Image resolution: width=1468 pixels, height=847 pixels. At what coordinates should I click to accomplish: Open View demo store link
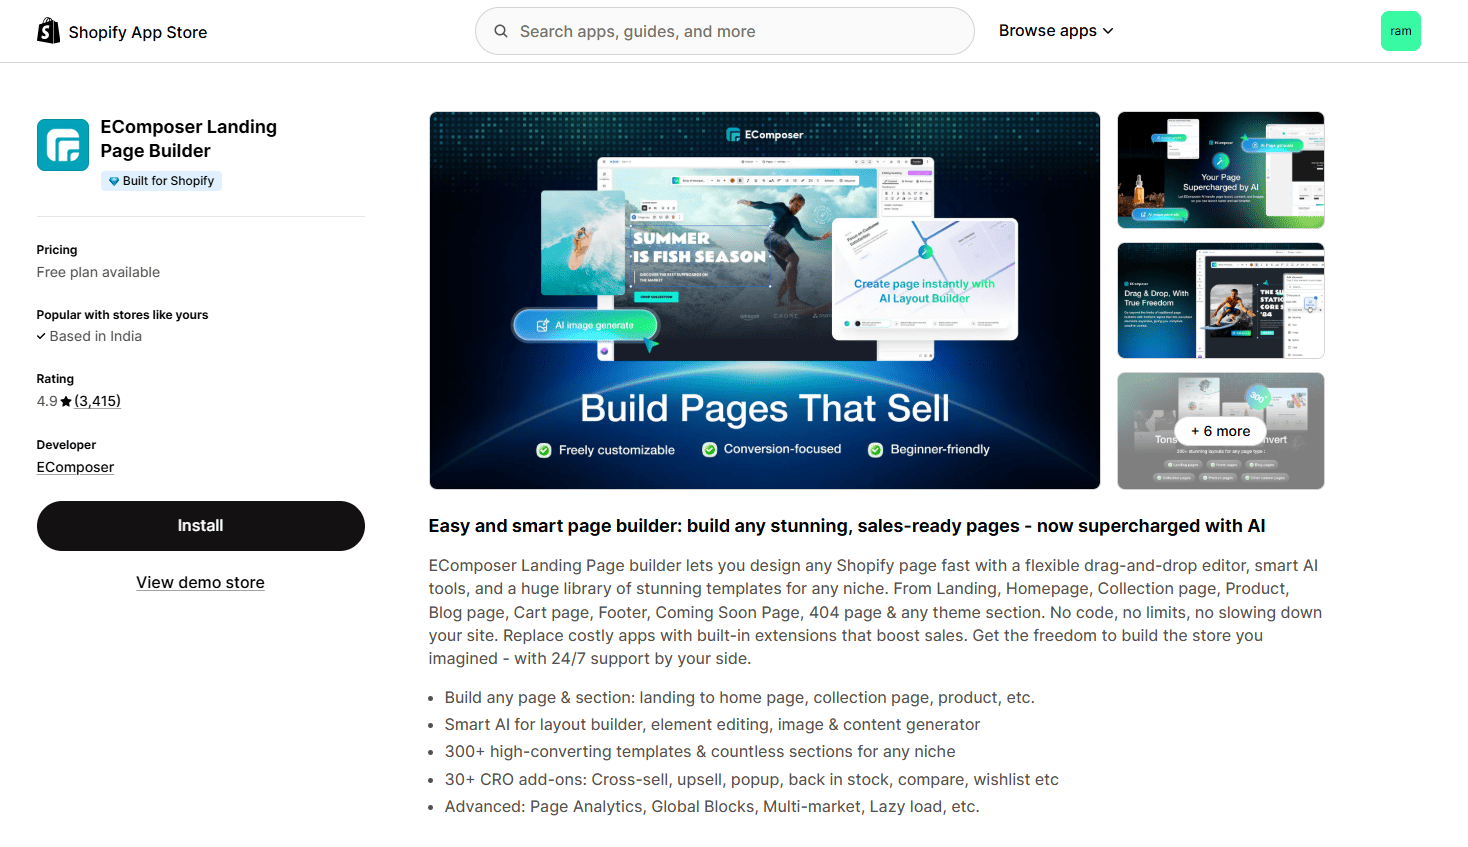[201, 583]
